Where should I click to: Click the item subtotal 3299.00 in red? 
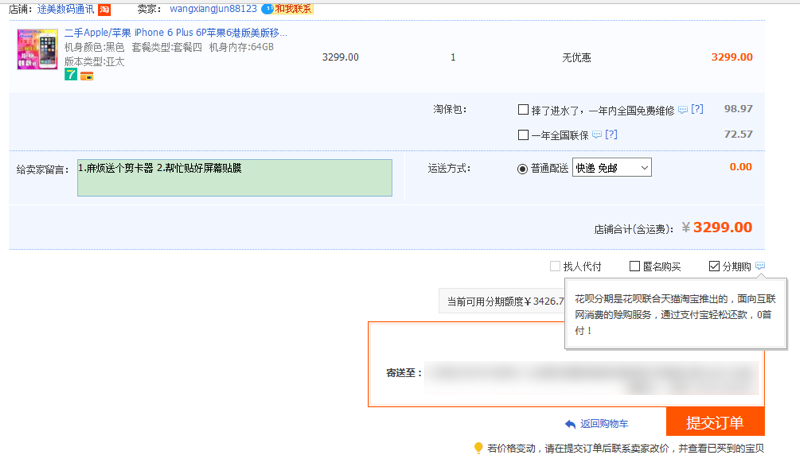[x=732, y=57]
